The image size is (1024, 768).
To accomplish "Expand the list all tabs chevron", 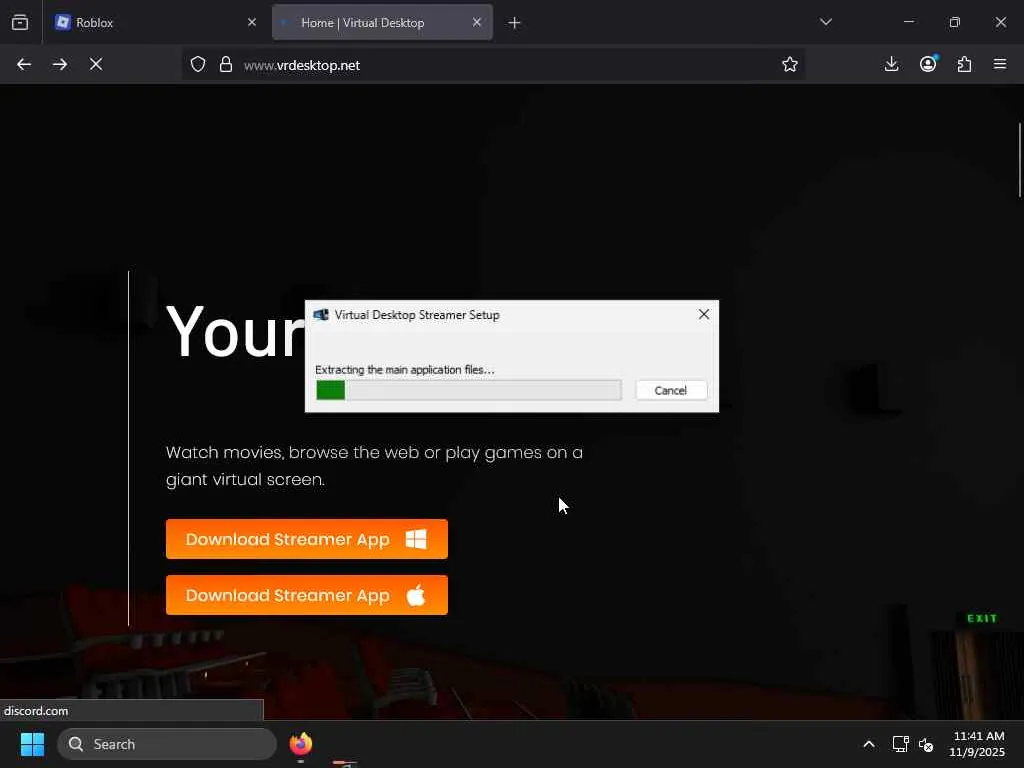I will click(x=825, y=22).
